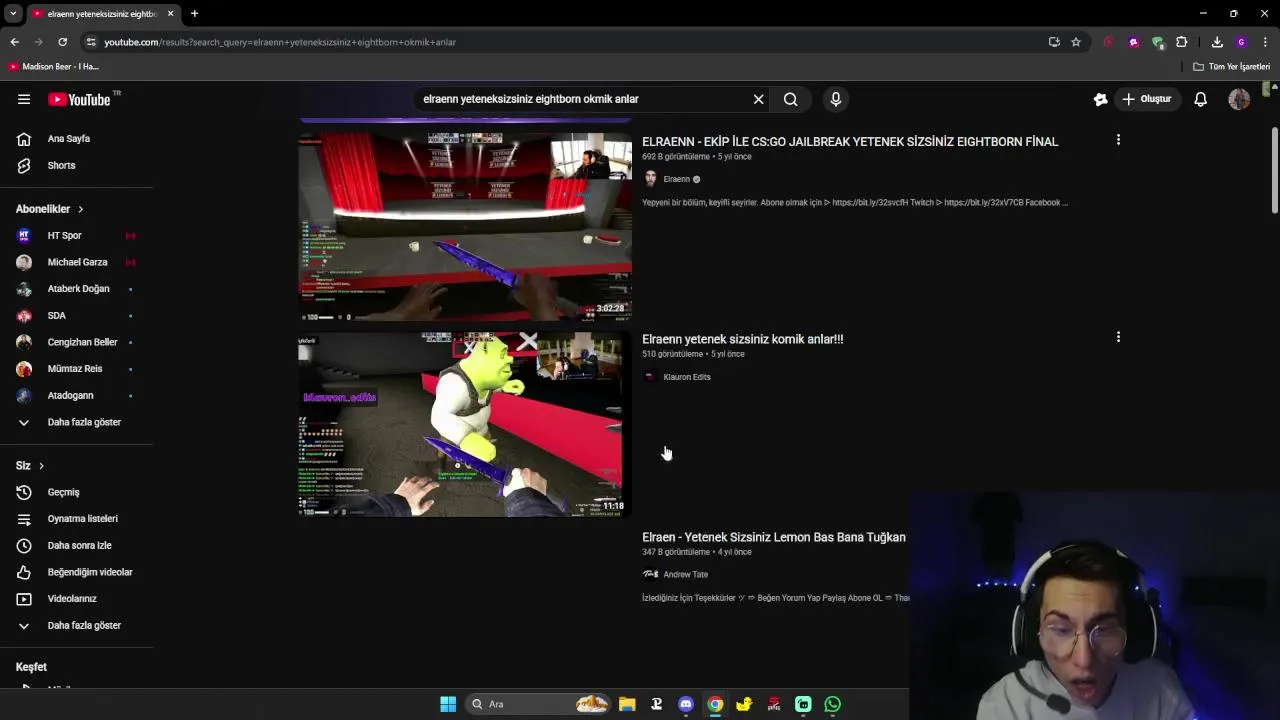Open Madison Beer bookmark
Image resolution: width=1280 pixels, height=720 pixels.
tap(54, 67)
